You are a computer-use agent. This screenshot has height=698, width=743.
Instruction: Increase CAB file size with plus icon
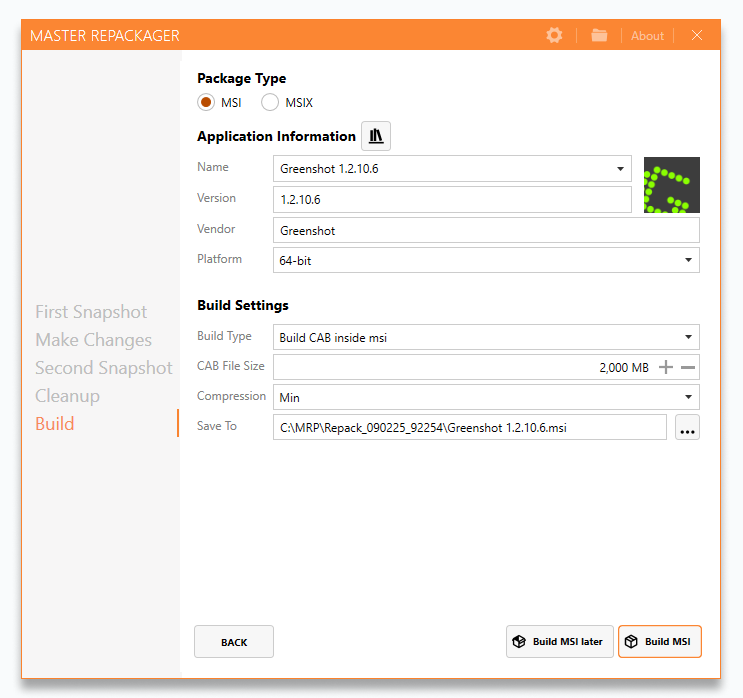click(x=666, y=367)
